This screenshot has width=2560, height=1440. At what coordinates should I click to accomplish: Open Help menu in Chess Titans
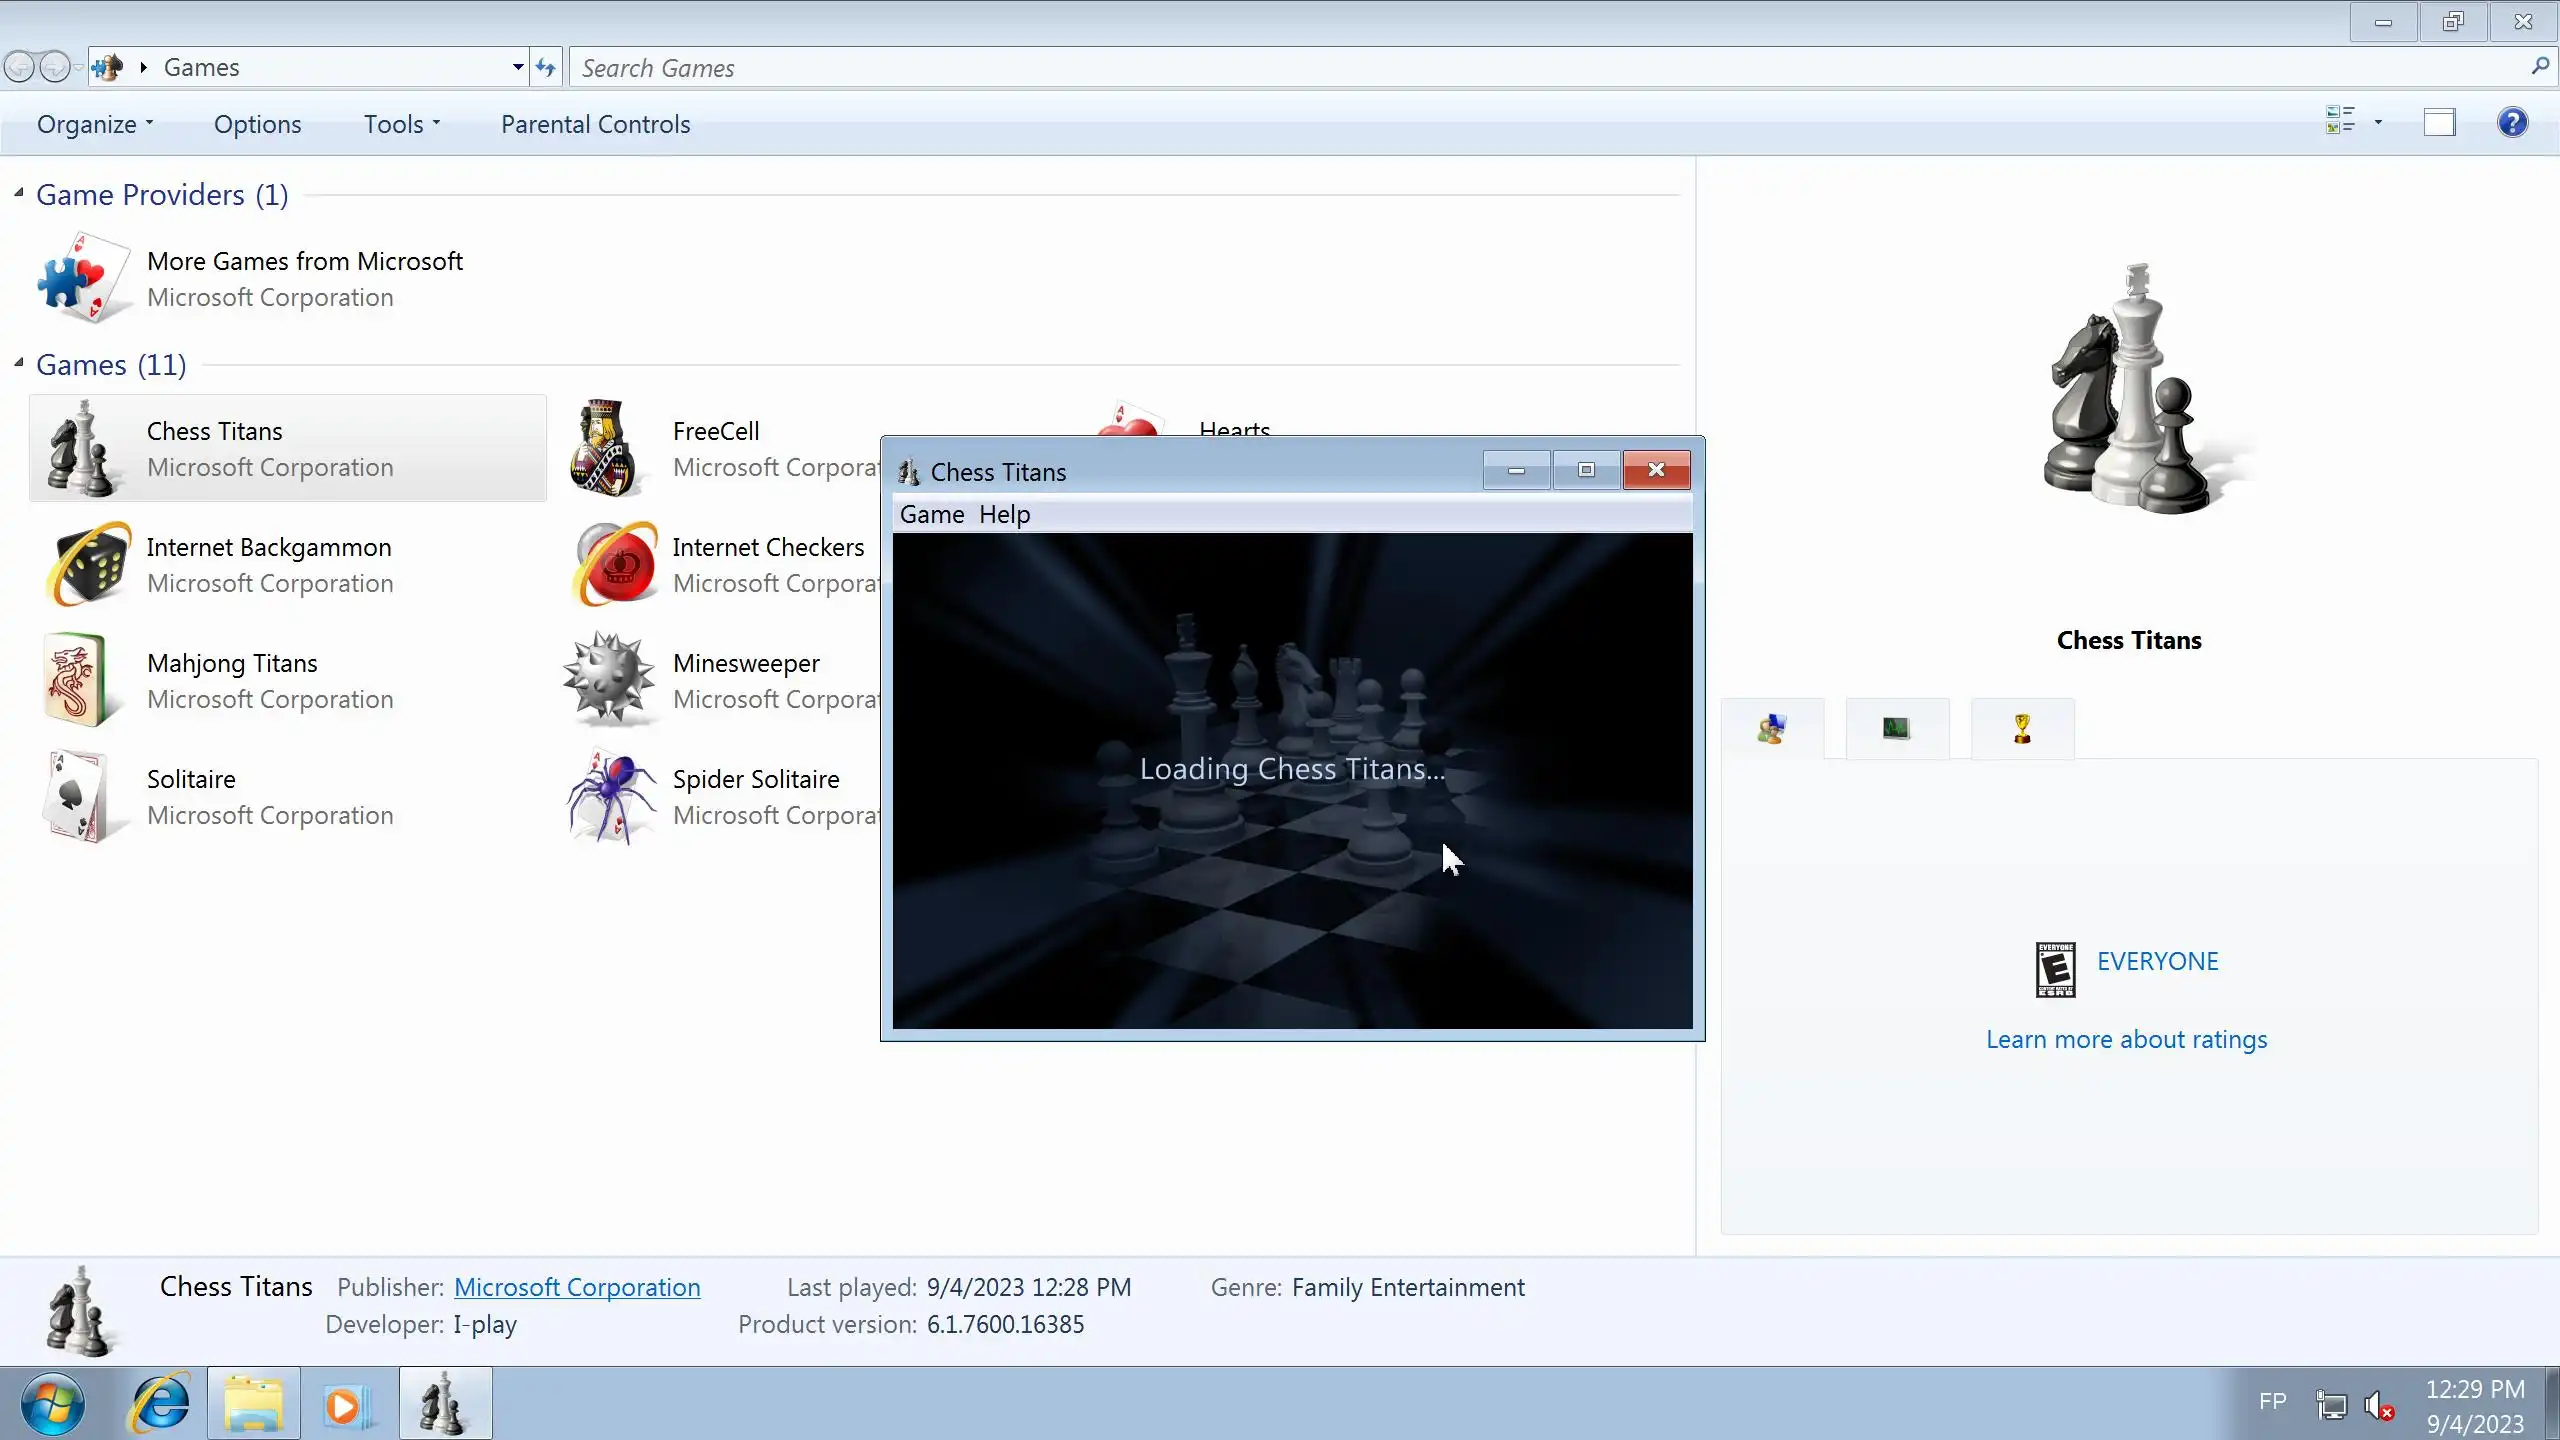pos(1004,514)
